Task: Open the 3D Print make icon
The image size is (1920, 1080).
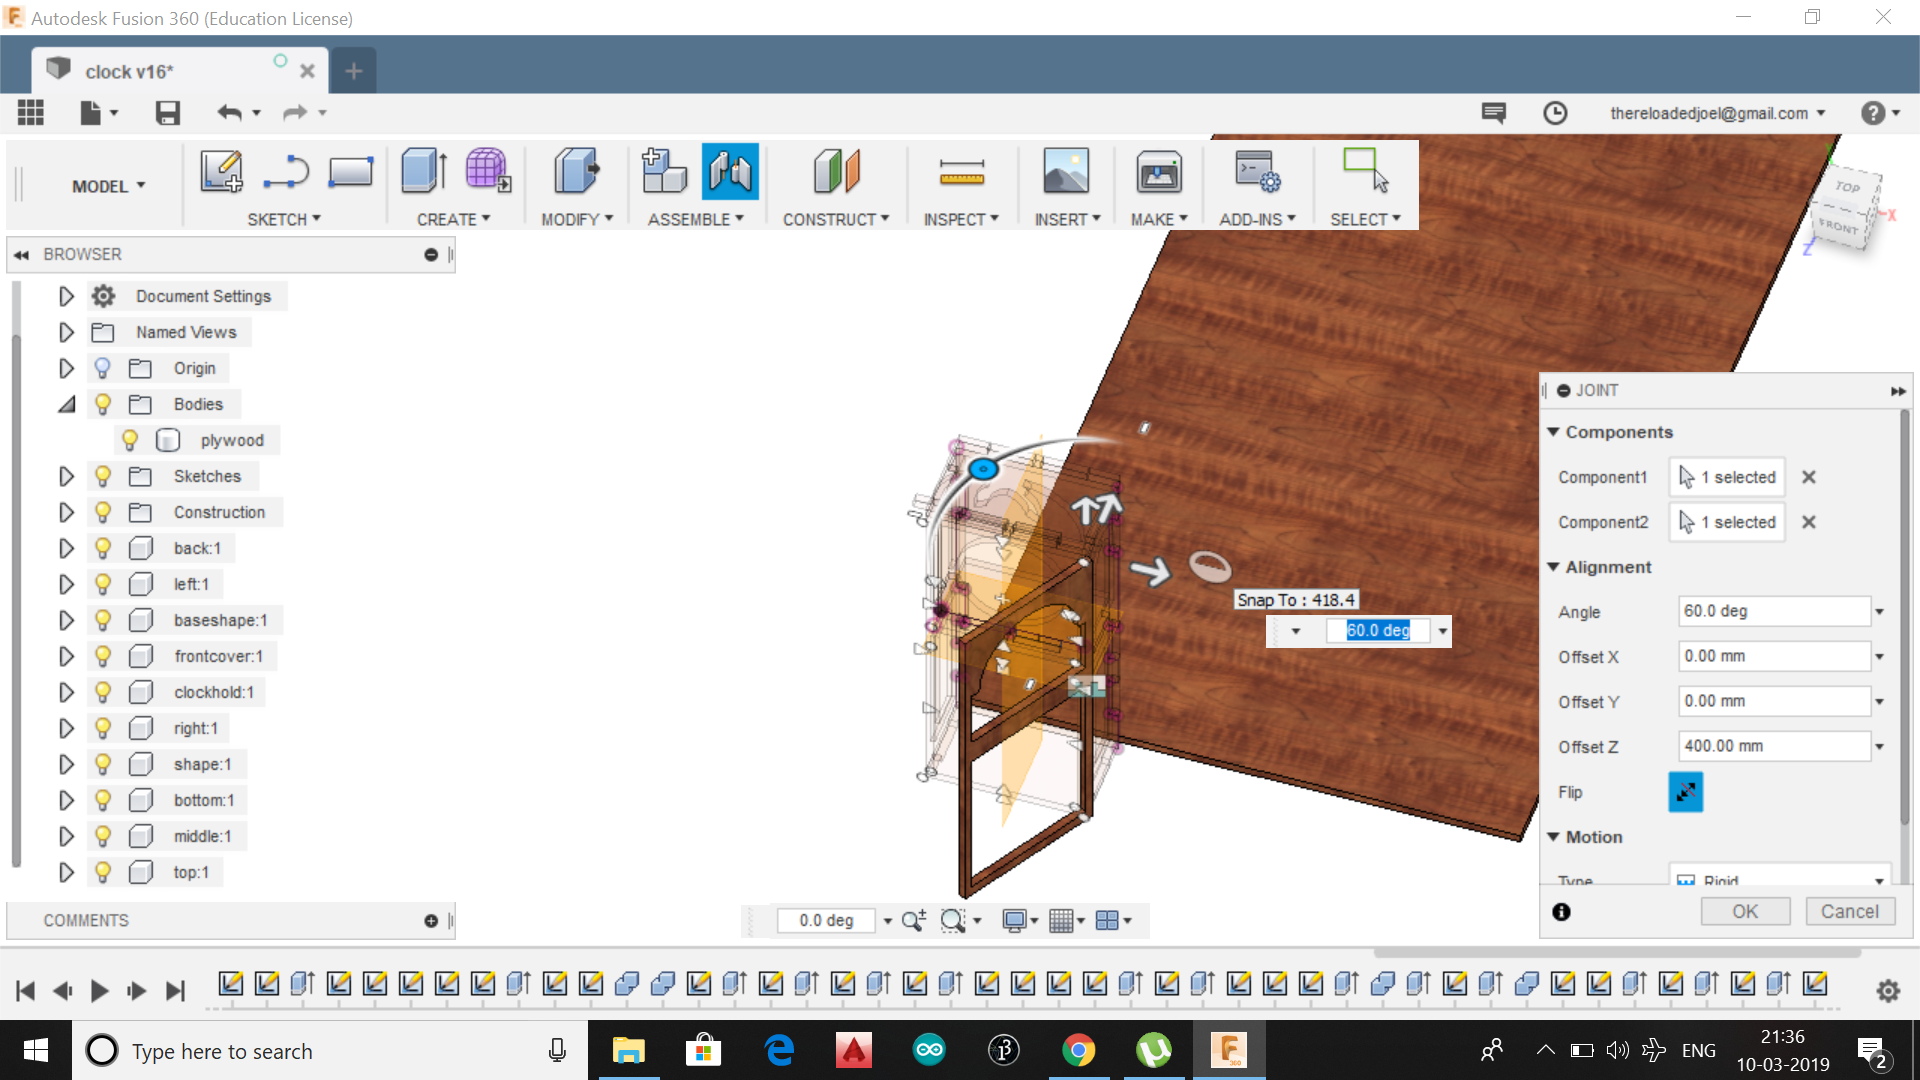Action: (1158, 173)
